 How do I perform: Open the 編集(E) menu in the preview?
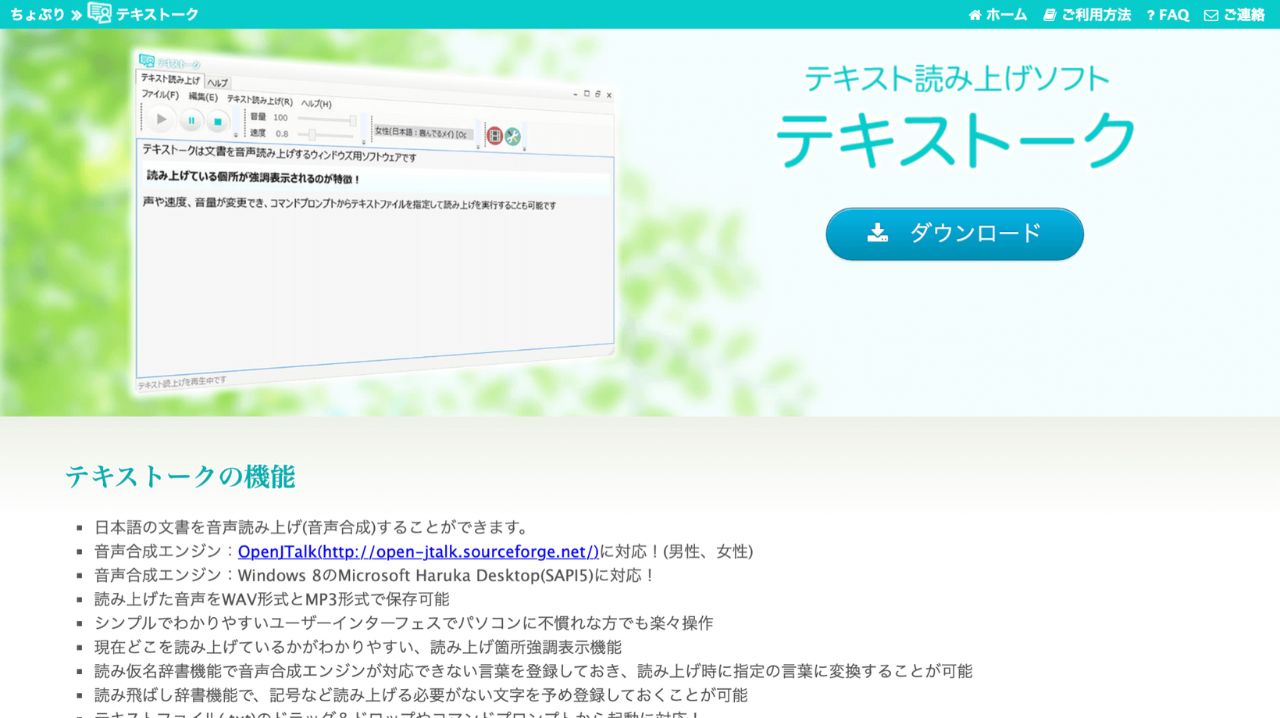click(203, 97)
